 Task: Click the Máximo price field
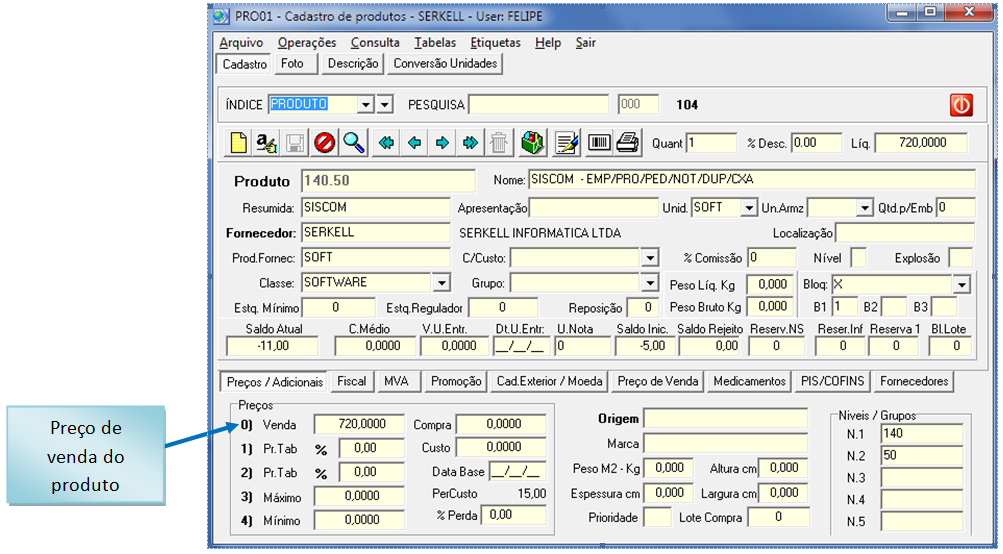point(359,496)
